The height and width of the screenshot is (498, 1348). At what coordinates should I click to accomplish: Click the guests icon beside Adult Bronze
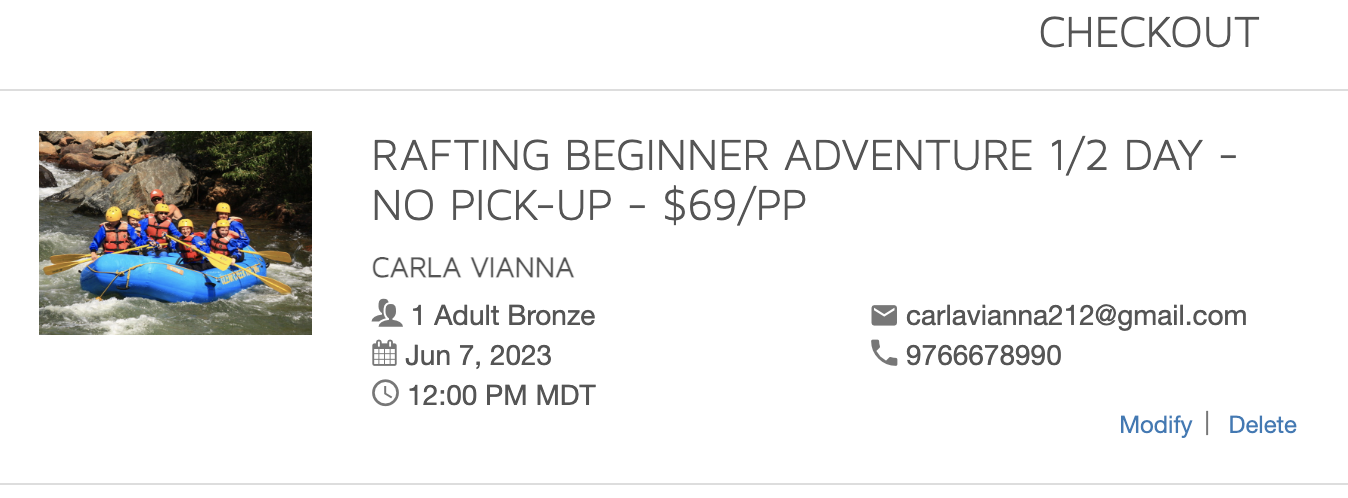(x=386, y=316)
